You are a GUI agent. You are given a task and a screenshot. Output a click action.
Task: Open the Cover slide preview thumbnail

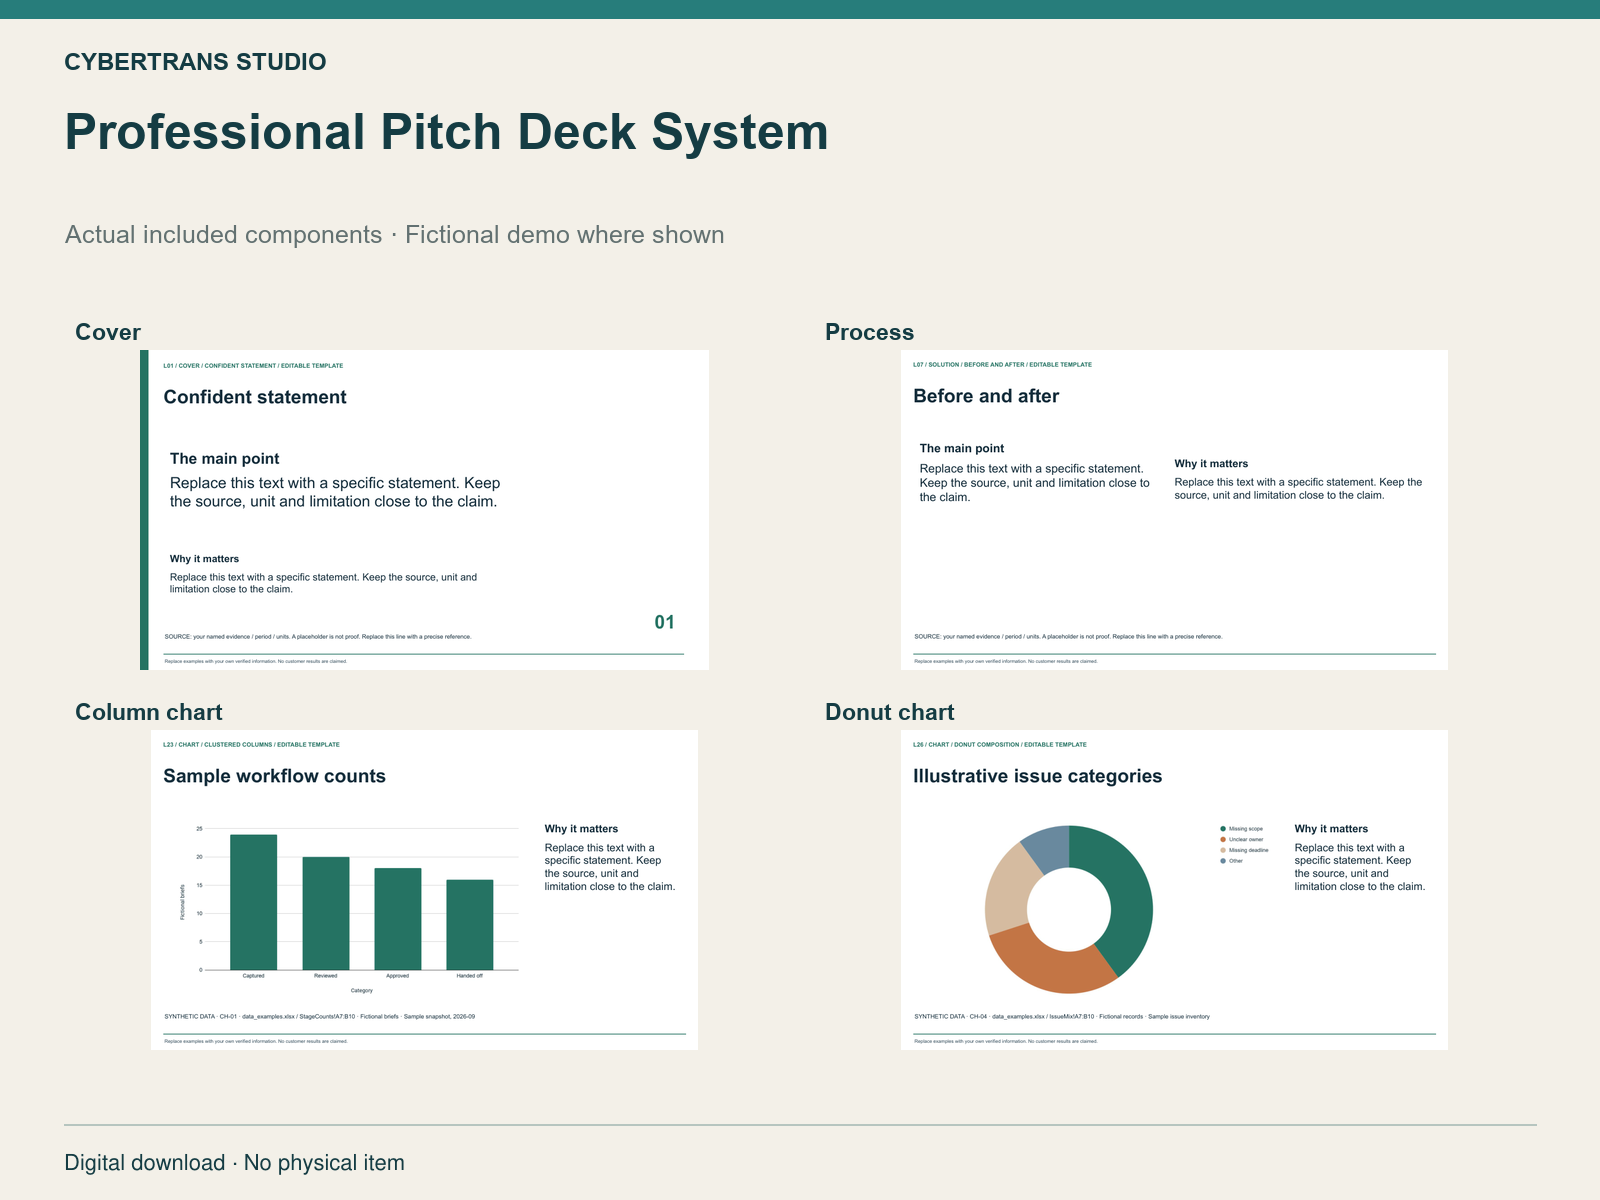(x=425, y=510)
